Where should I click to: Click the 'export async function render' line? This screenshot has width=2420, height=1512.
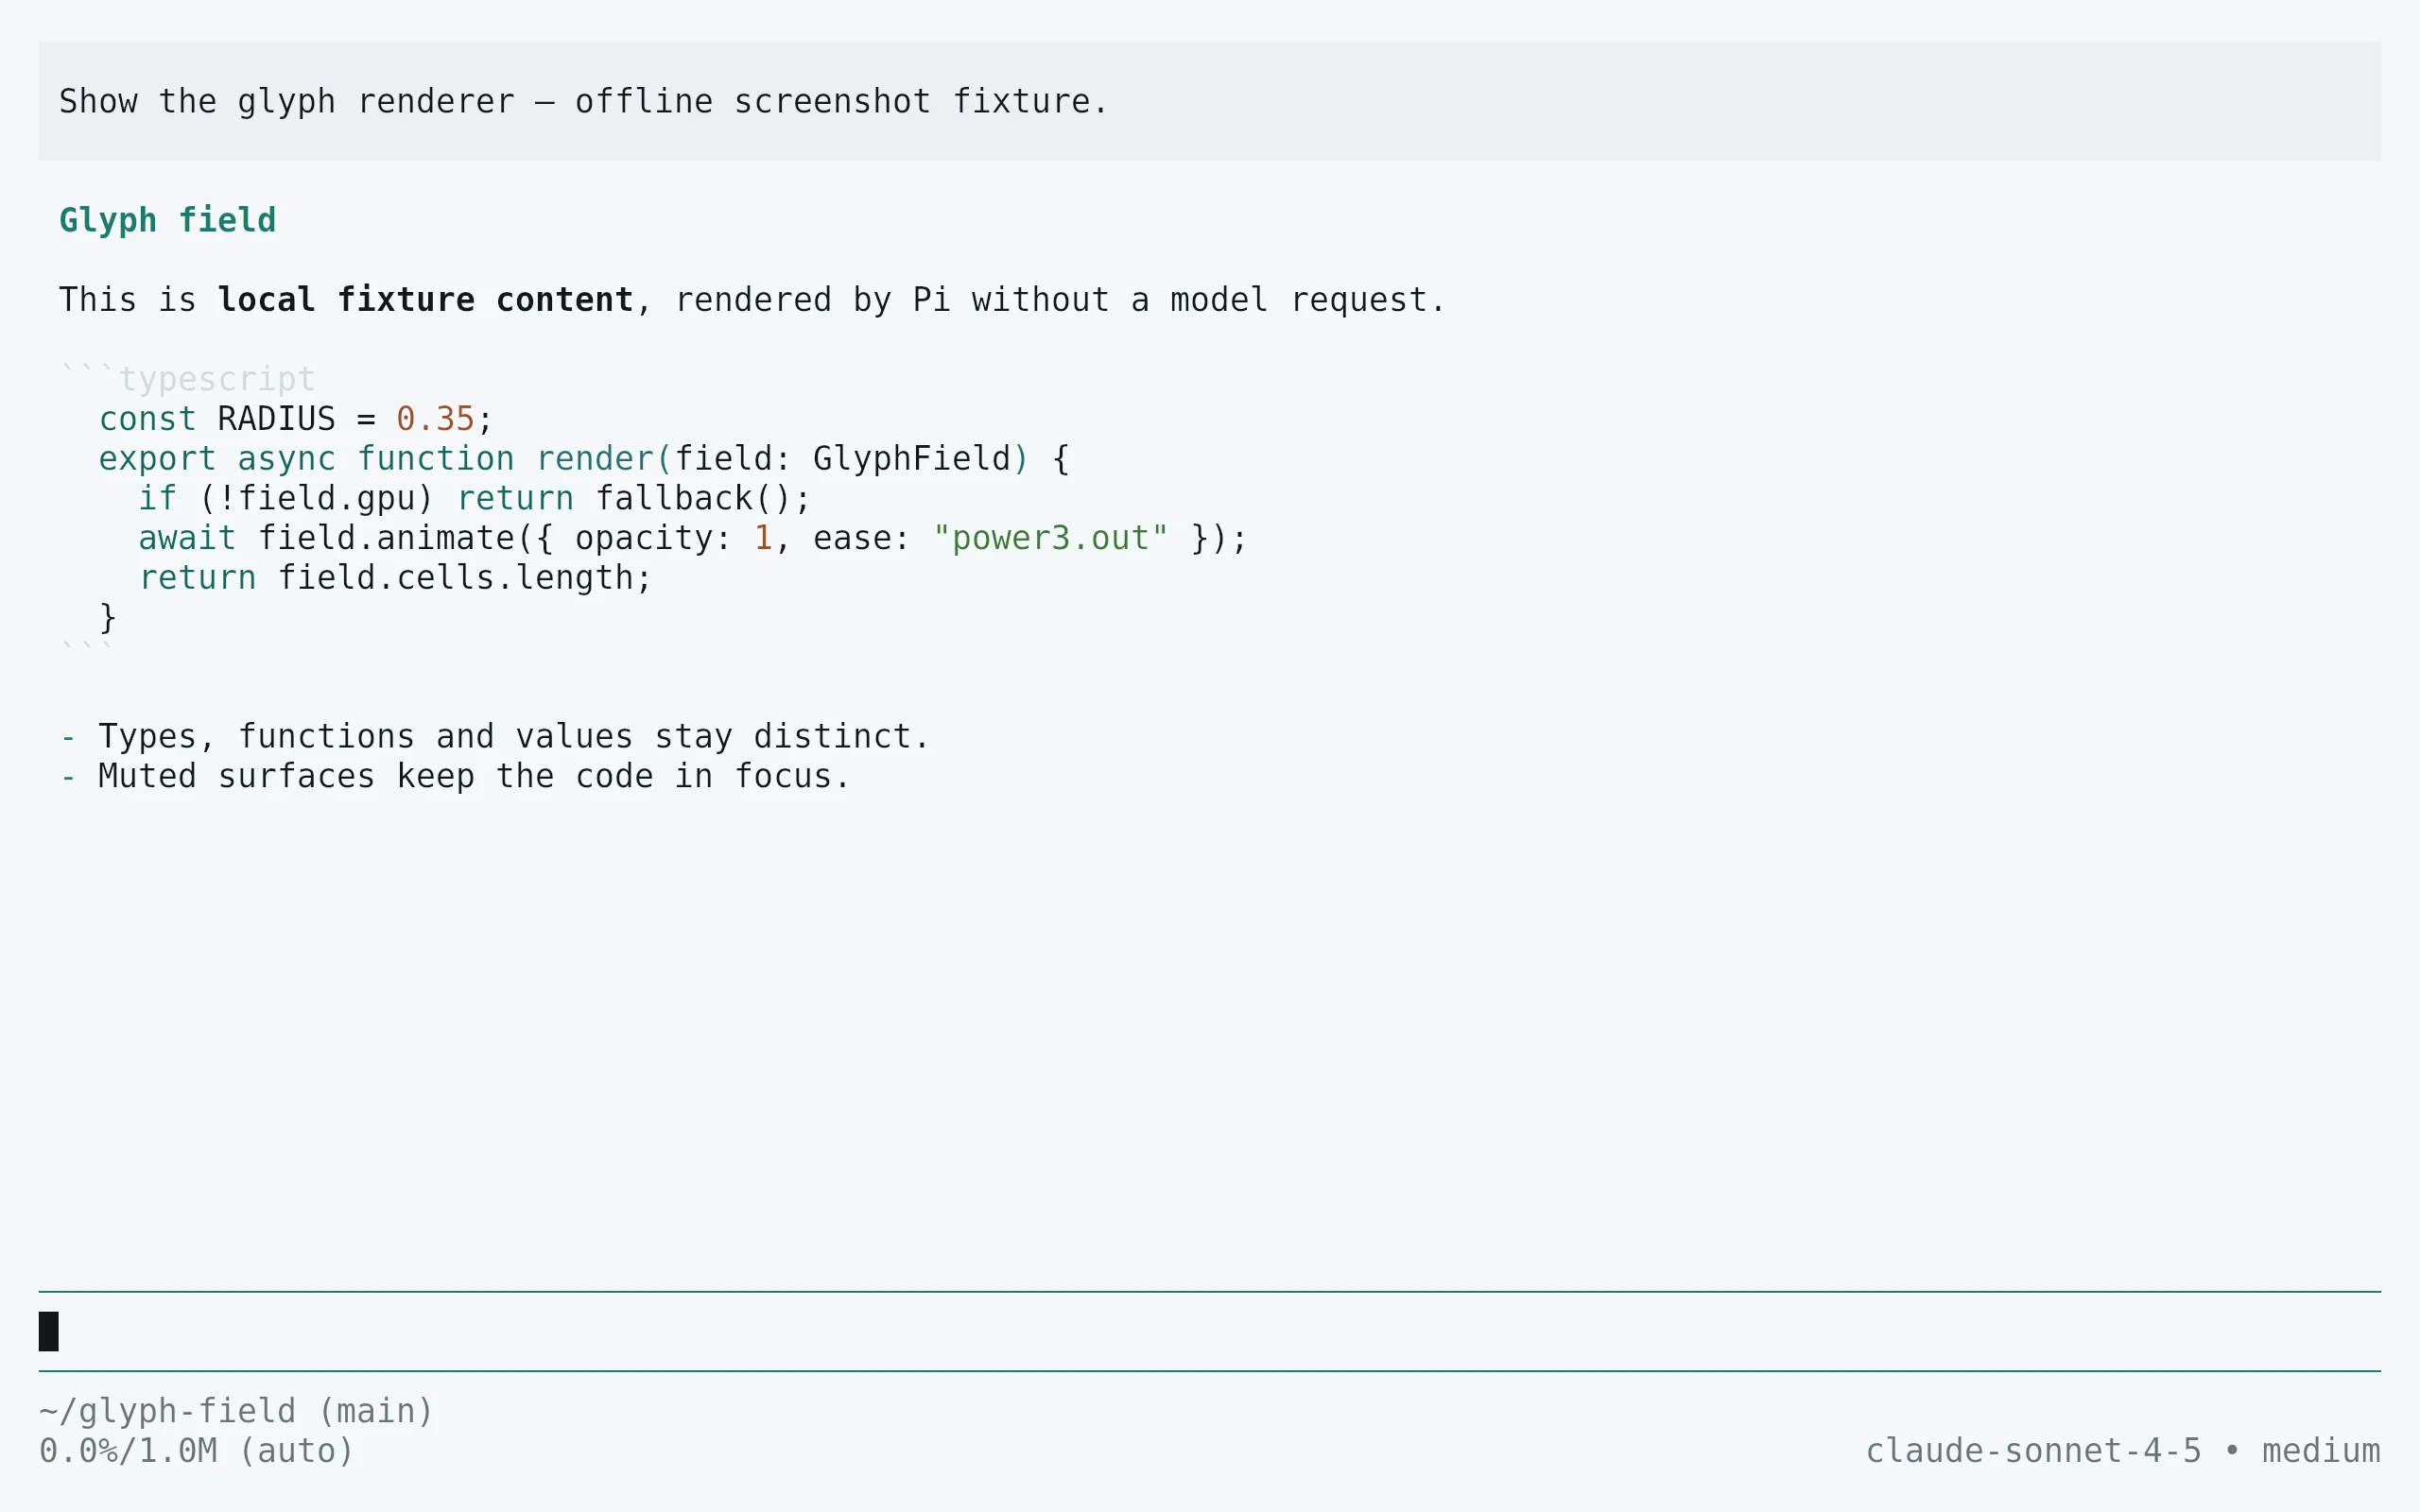584,459
